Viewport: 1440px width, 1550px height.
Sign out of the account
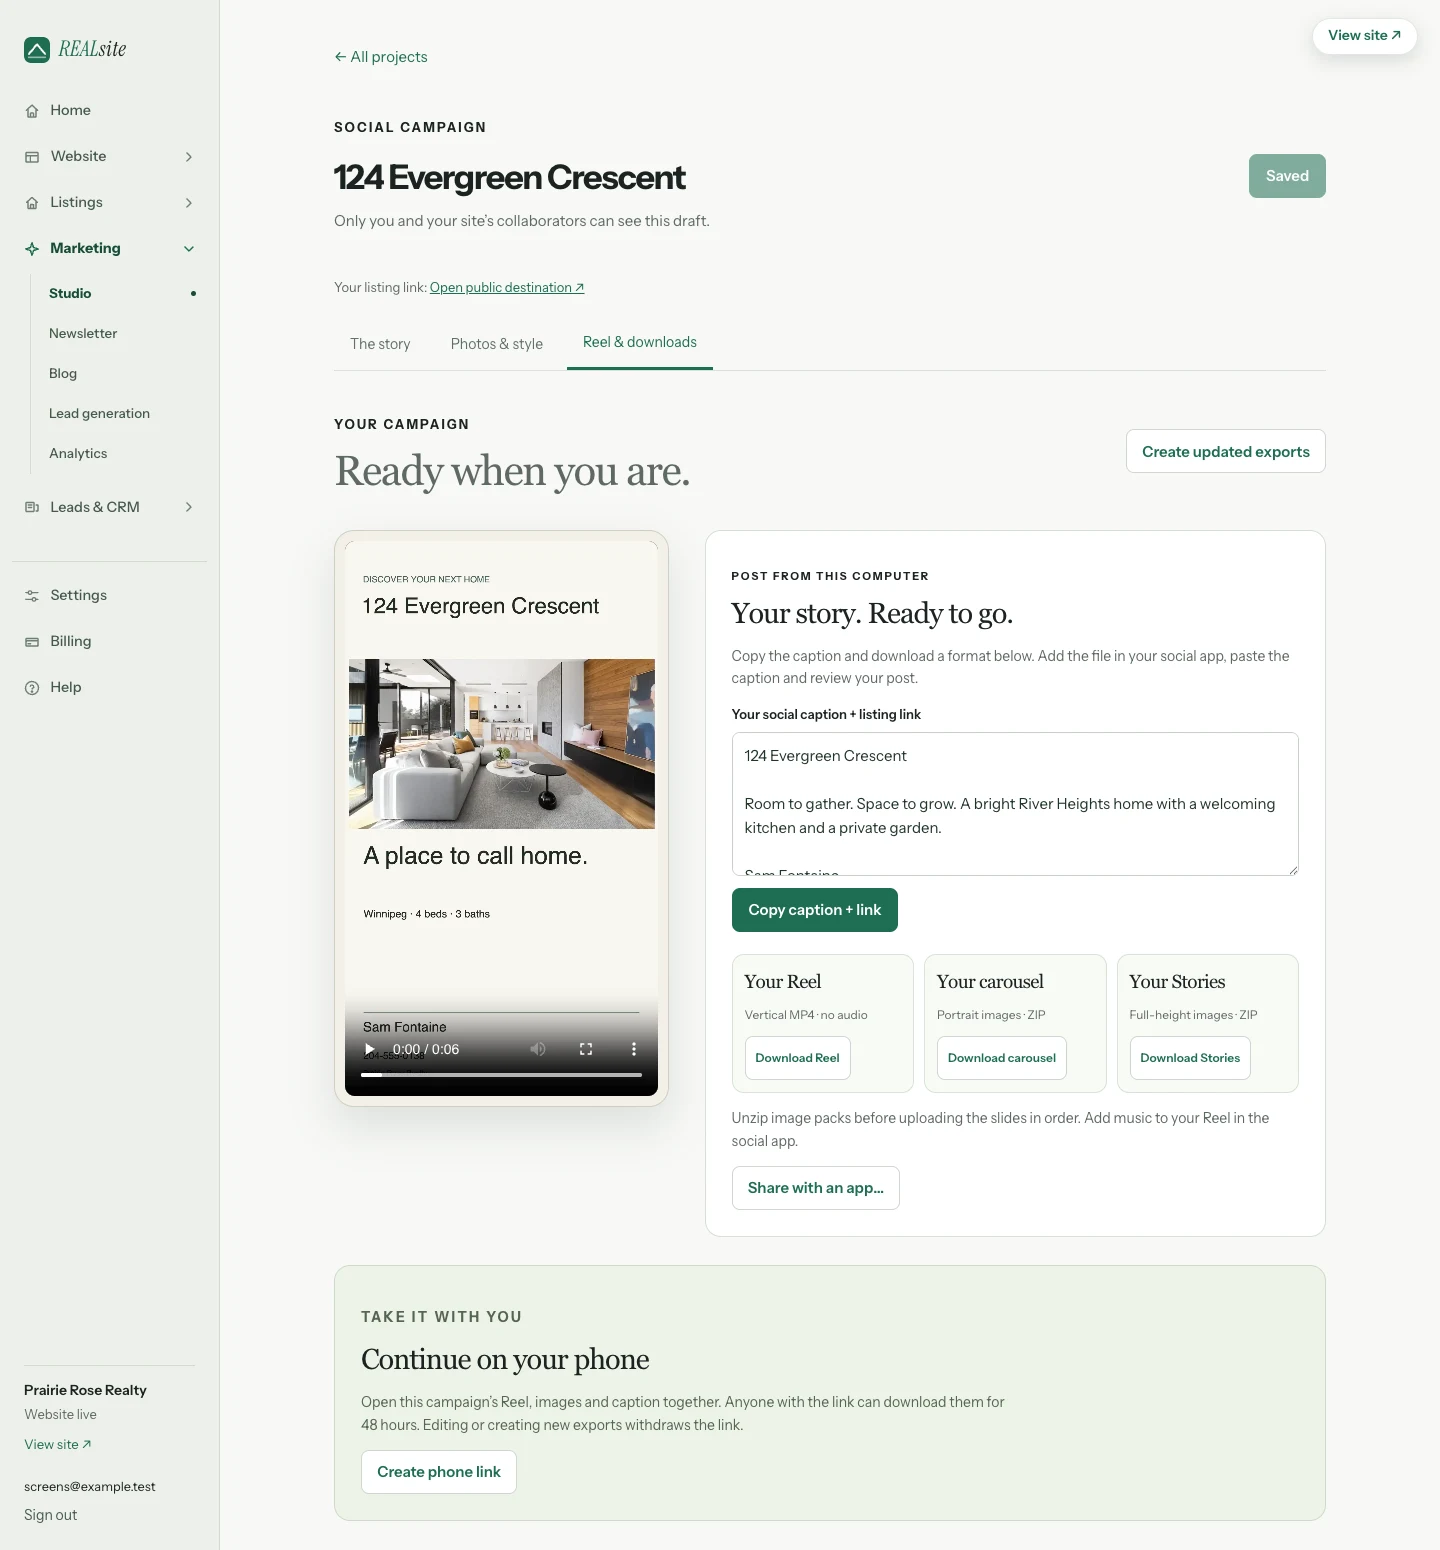pos(51,1515)
